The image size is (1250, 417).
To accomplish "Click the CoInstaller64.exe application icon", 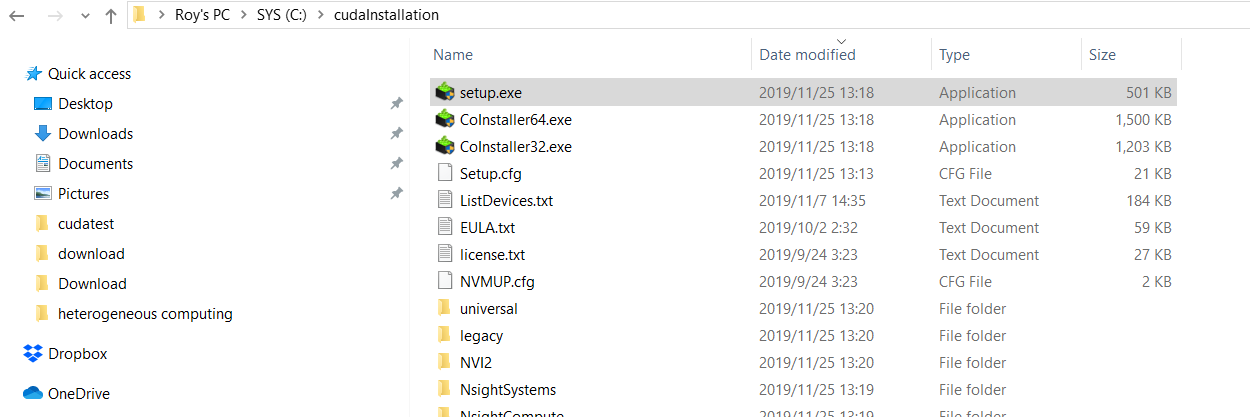I will tap(445, 119).
